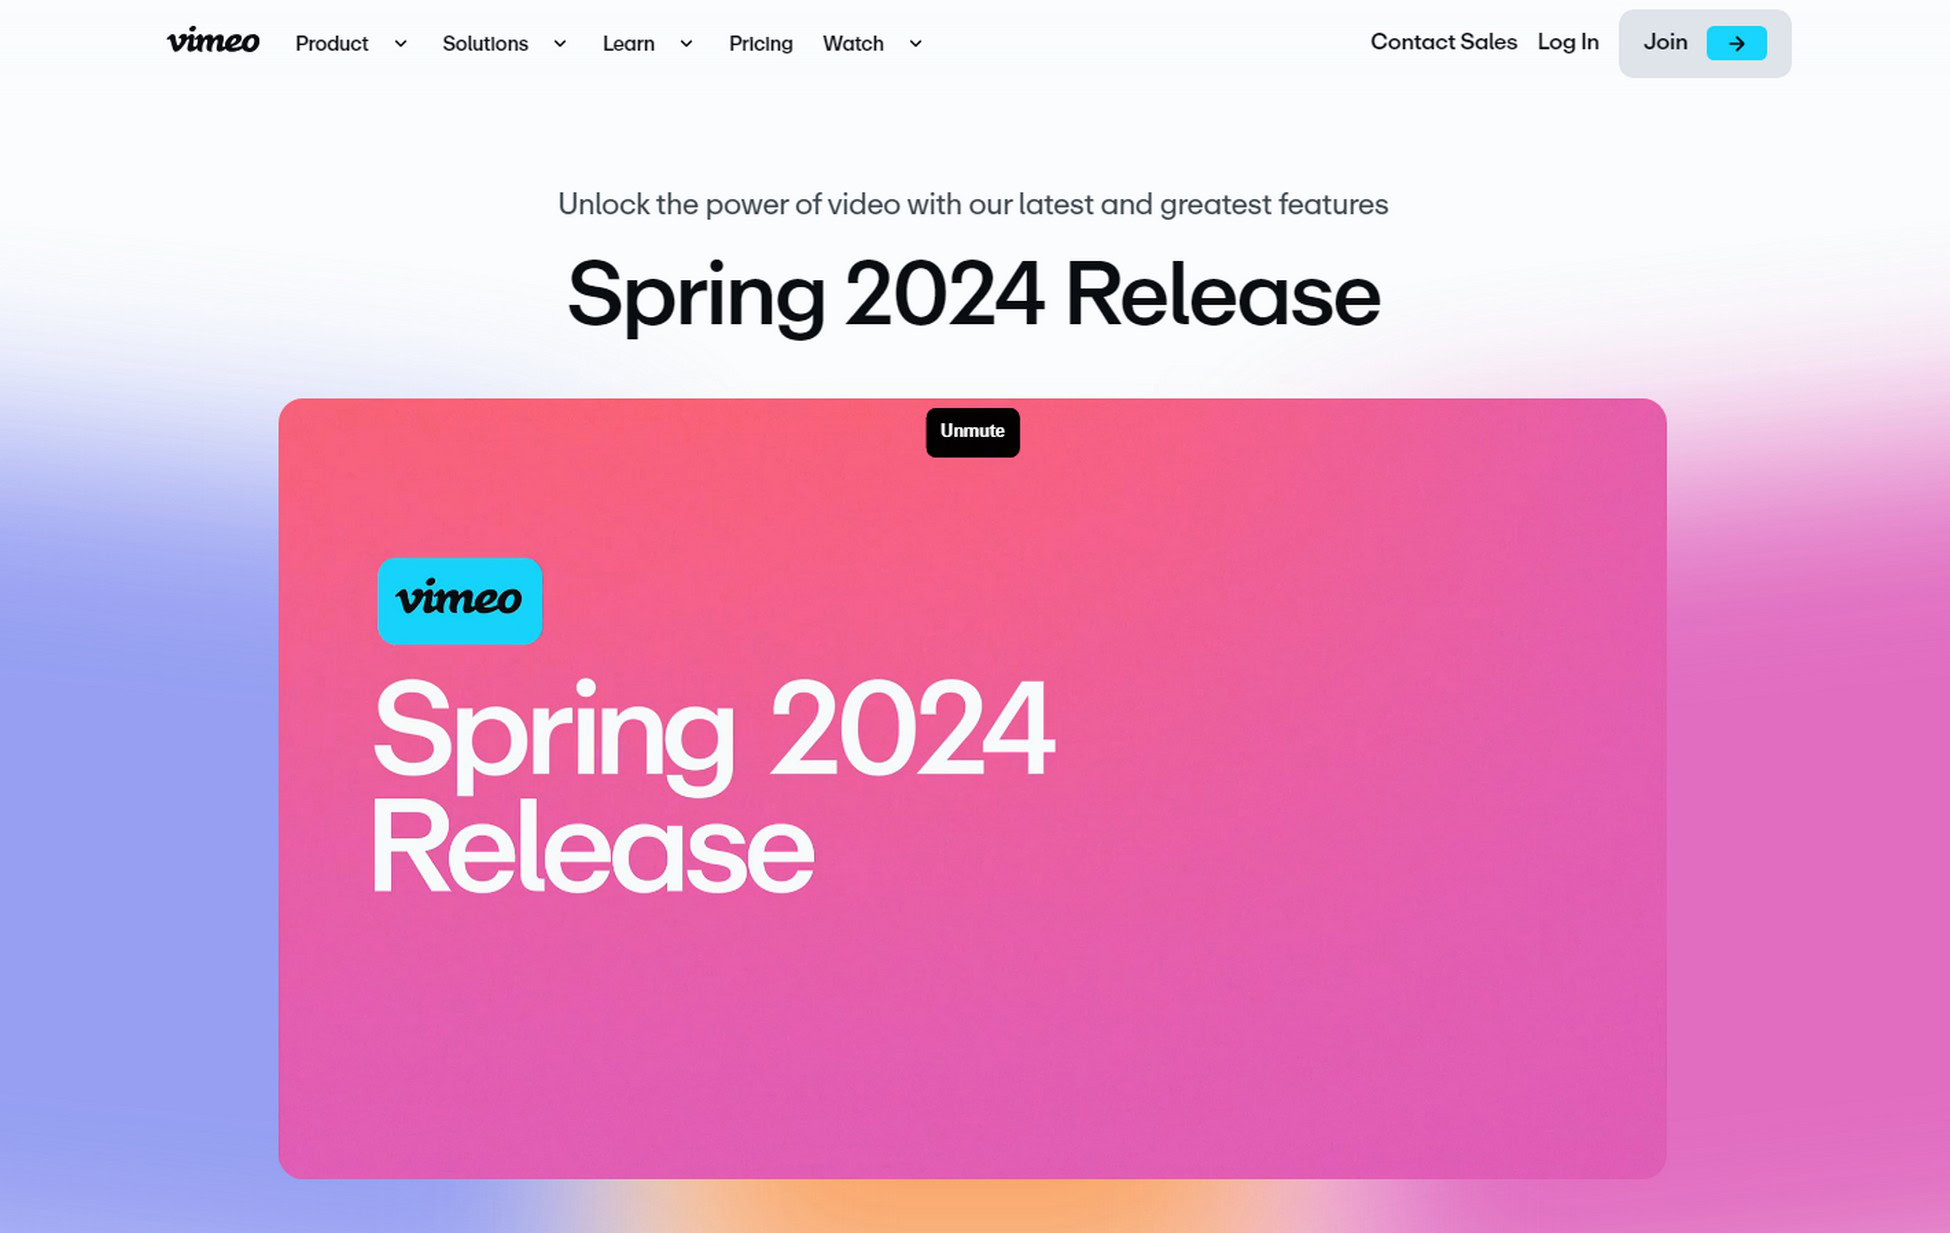Click the Join arrow icon button

pyautogui.click(x=1736, y=43)
